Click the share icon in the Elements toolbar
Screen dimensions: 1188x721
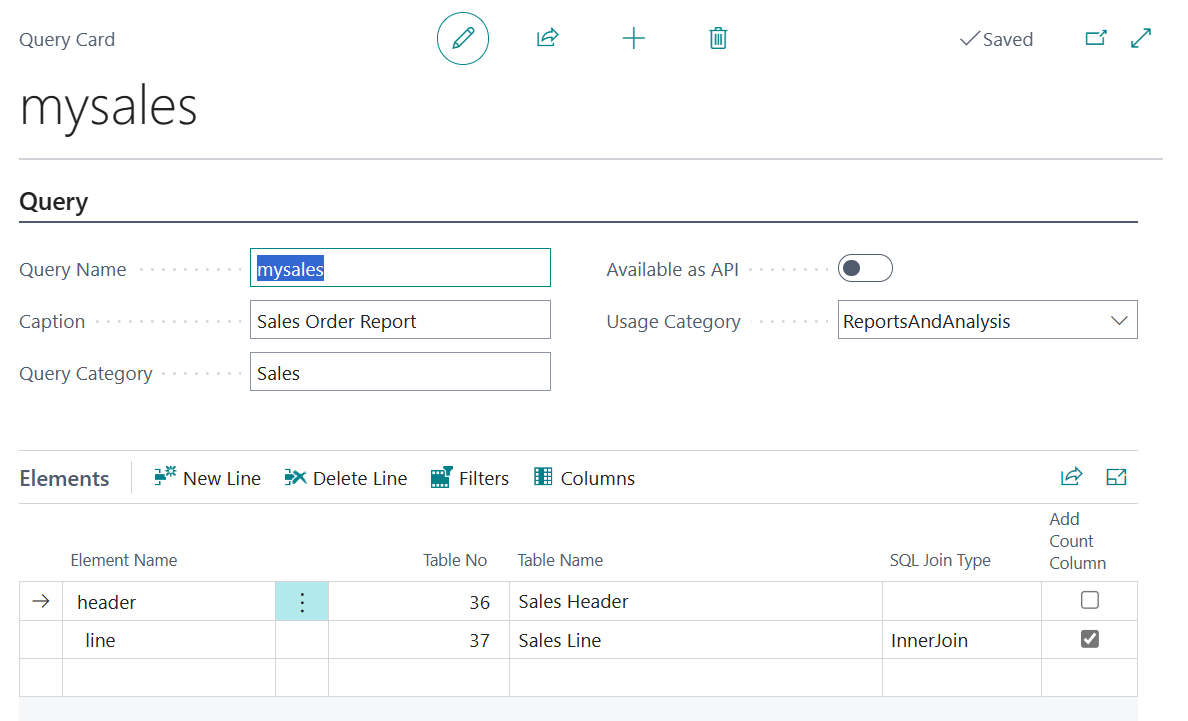pyautogui.click(x=1071, y=477)
